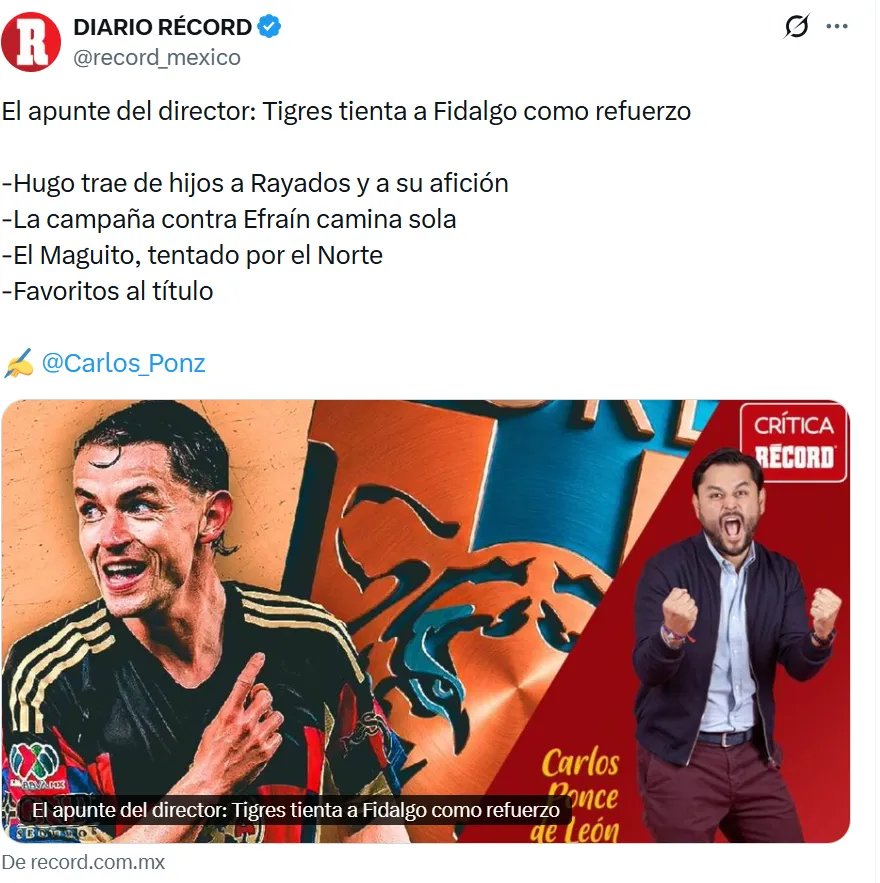Click the Liga MX patch on sleeve
Image resolution: width=880 pixels, height=883 pixels.
pos(35,768)
